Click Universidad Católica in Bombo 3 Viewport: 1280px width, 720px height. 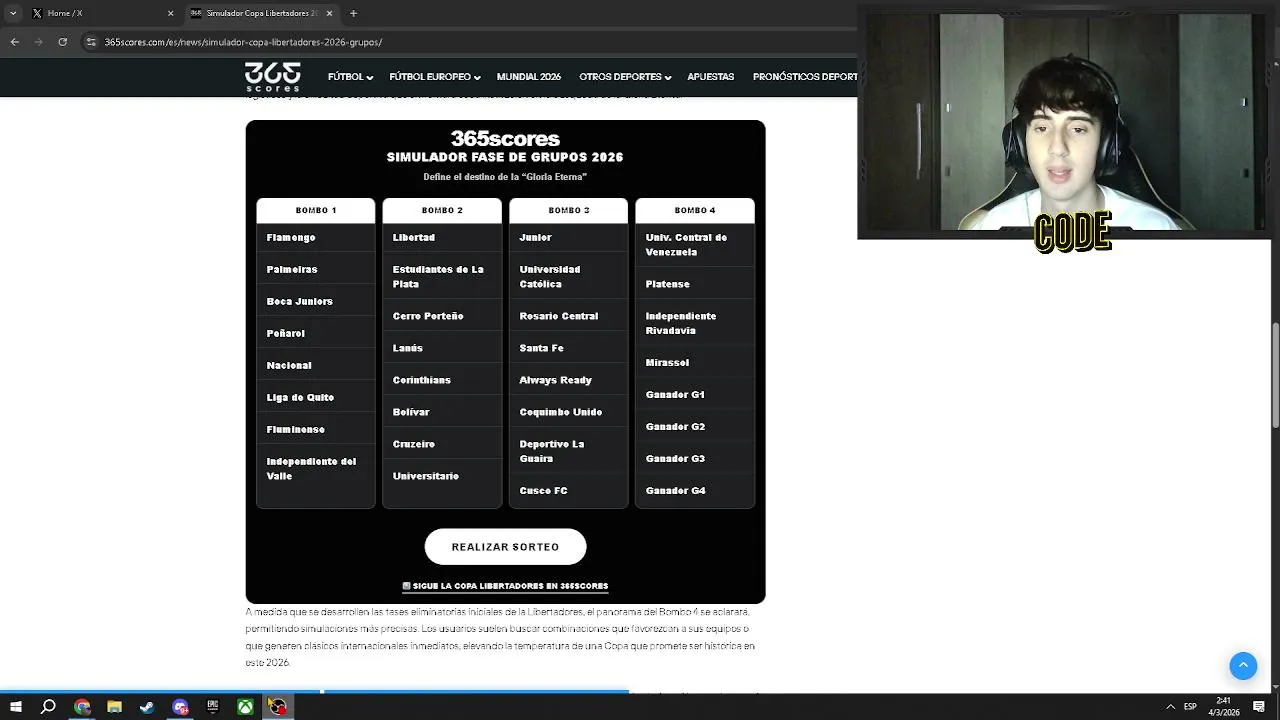(550, 277)
